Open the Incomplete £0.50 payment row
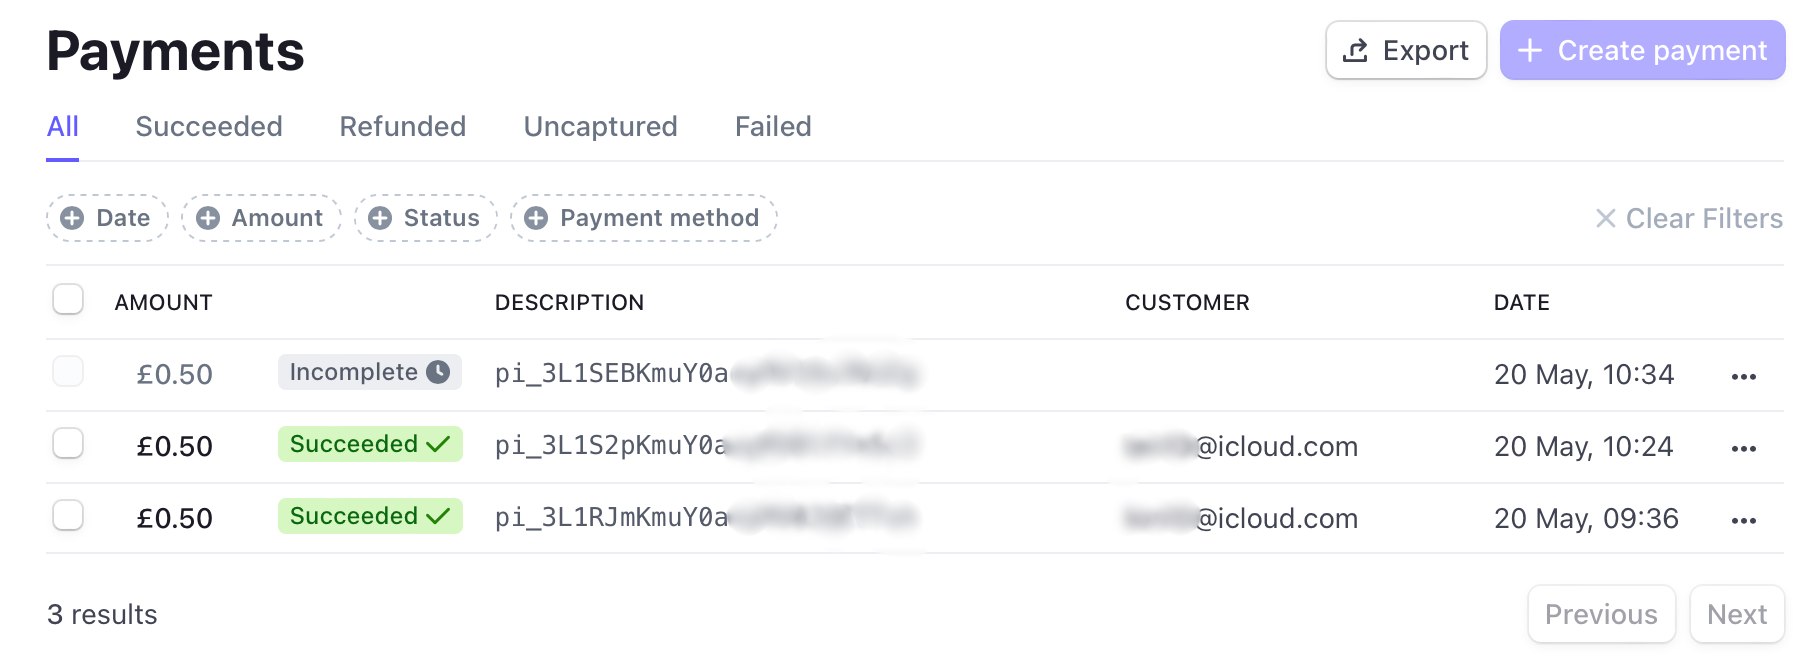This screenshot has height=658, width=1806. click(x=915, y=375)
